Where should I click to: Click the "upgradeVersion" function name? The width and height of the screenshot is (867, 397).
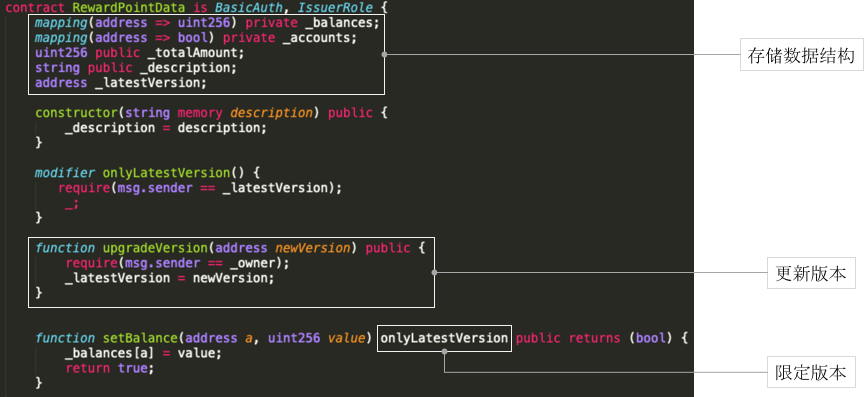[154, 248]
